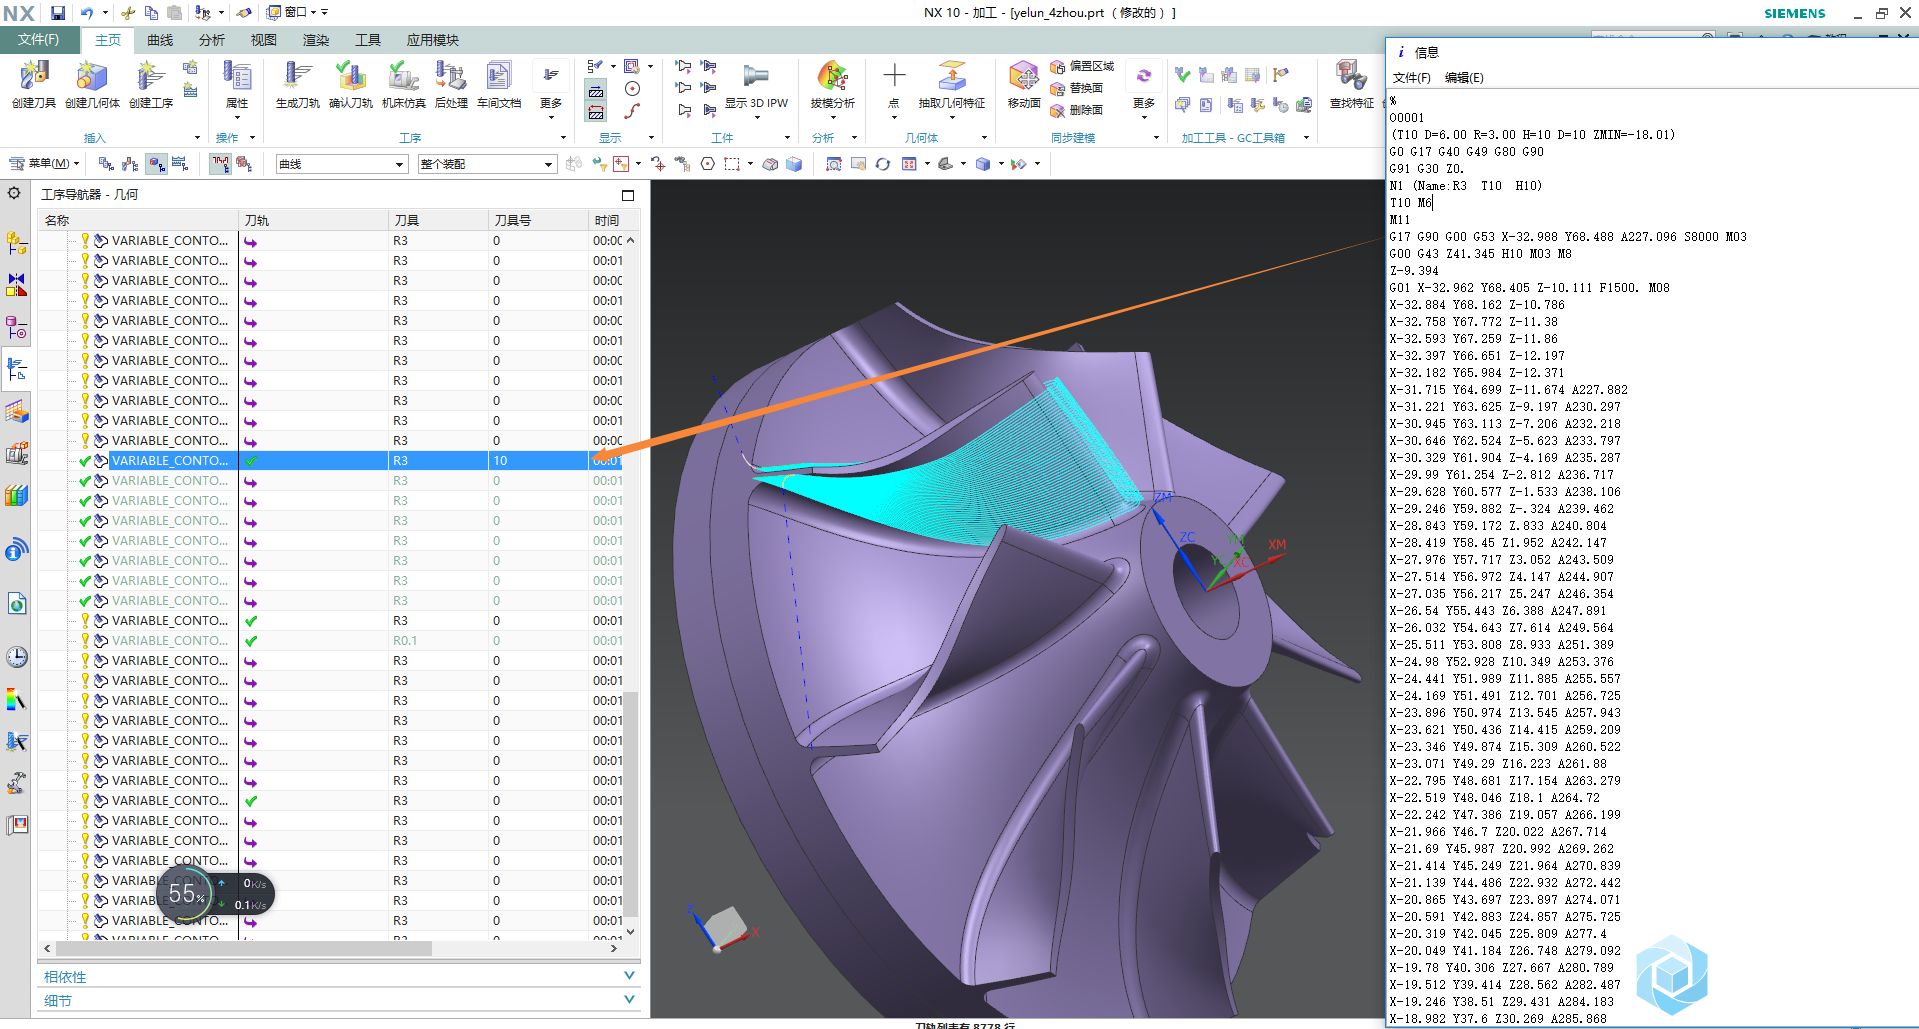Viewport: 1919px width, 1029px height.
Task: Open the History clock in the resource bar
Action: click(x=17, y=657)
